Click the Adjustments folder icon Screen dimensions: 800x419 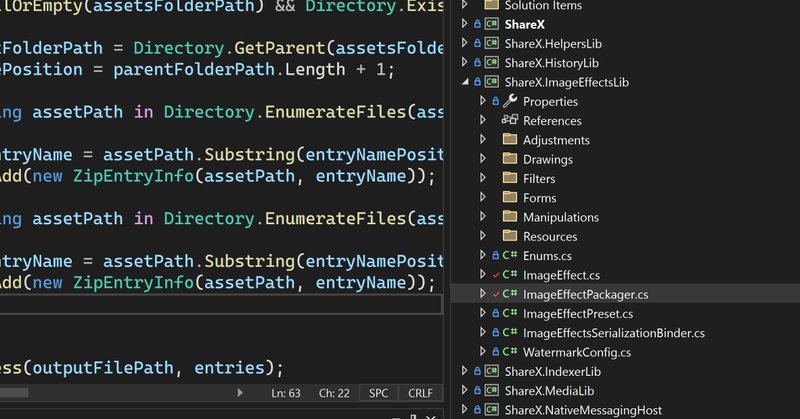[x=510, y=139]
